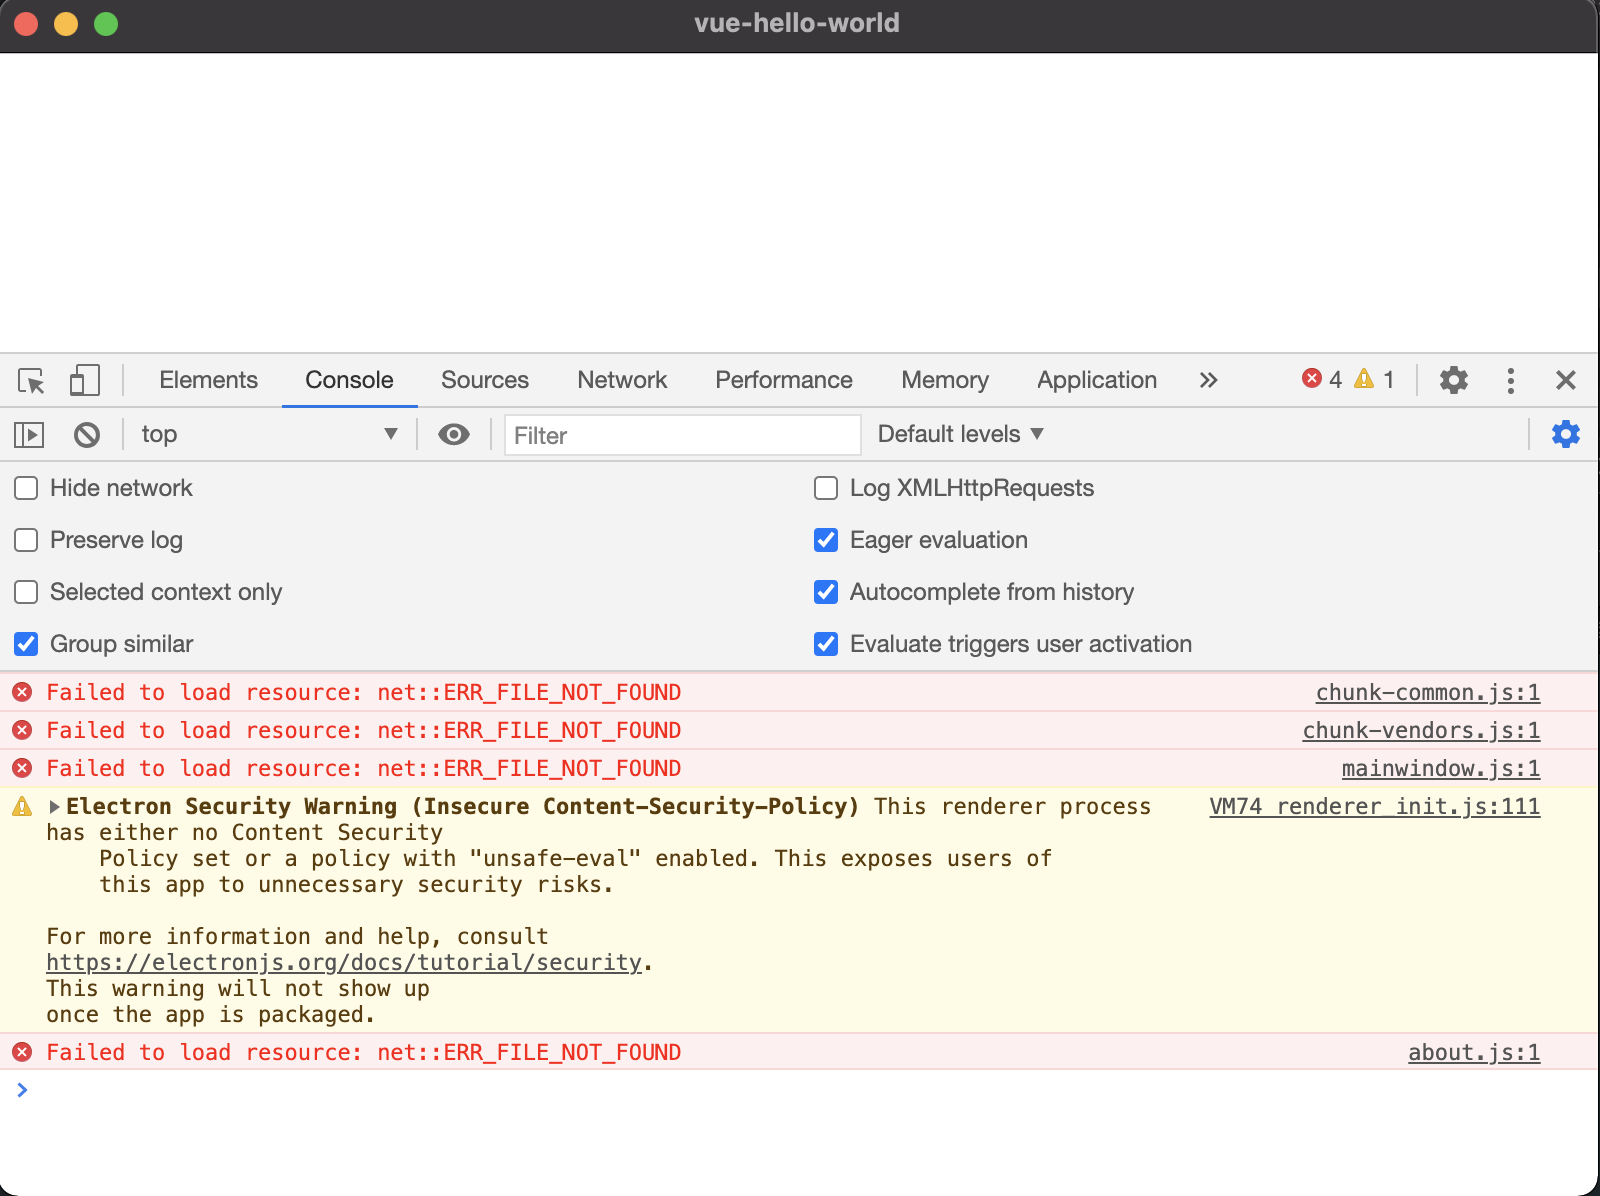
Task: Click error icon beside about.js message
Action: 22,1052
